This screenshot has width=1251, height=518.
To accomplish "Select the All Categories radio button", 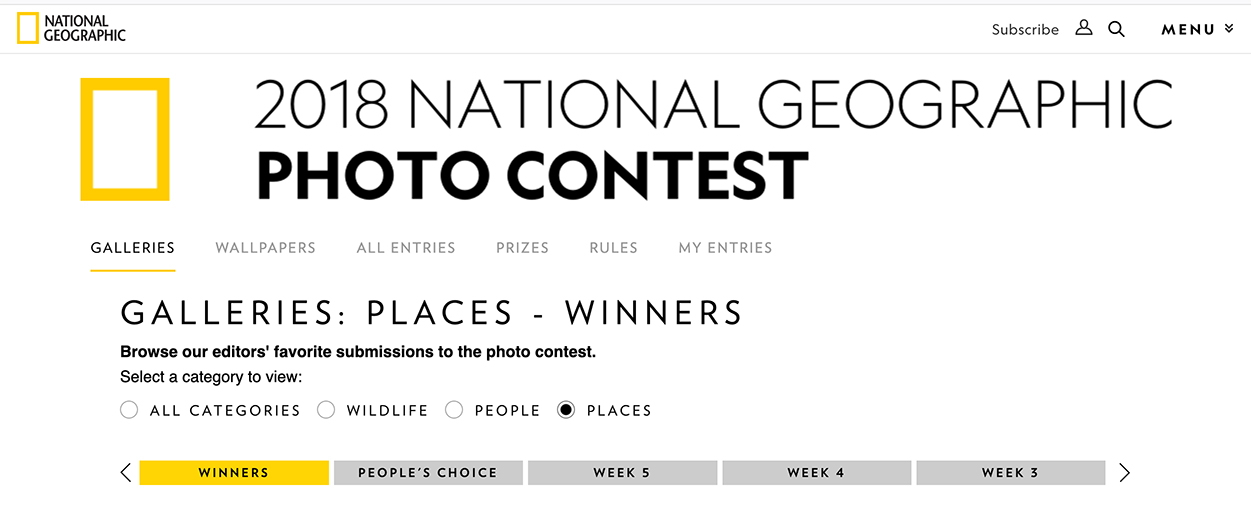I will pyautogui.click(x=129, y=410).
